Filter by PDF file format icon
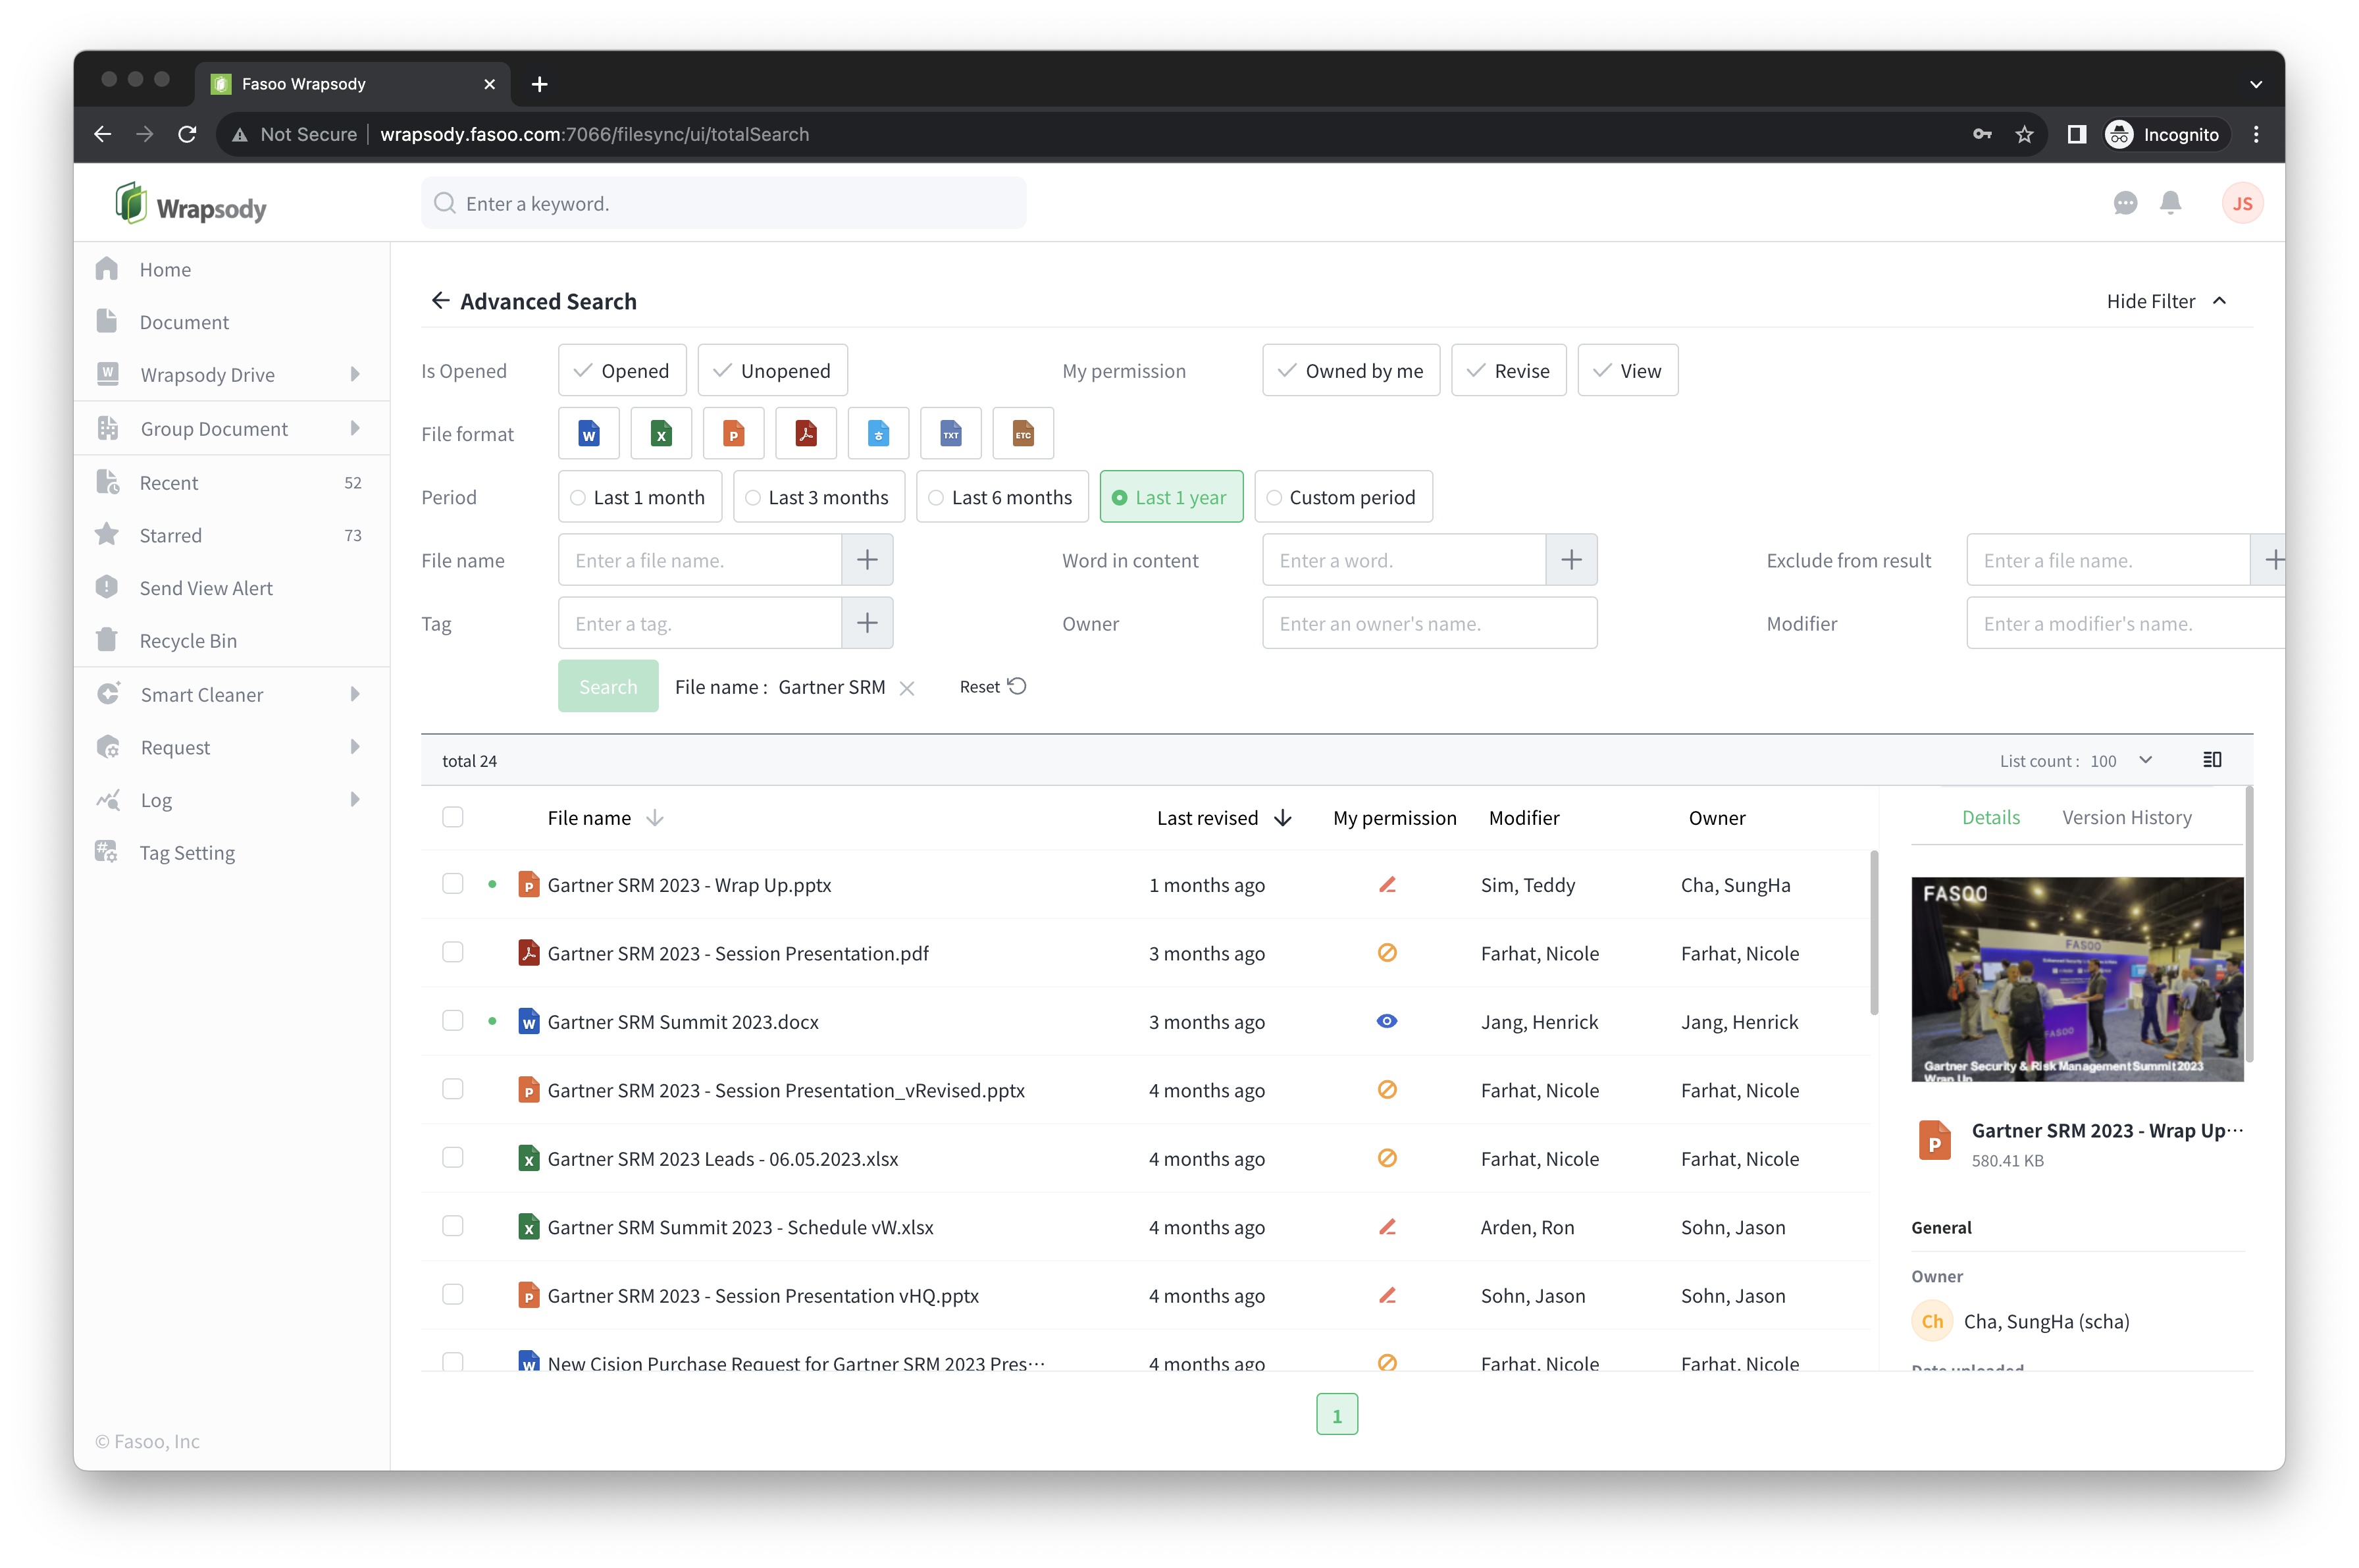This screenshot has width=2359, height=1568. coord(806,434)
